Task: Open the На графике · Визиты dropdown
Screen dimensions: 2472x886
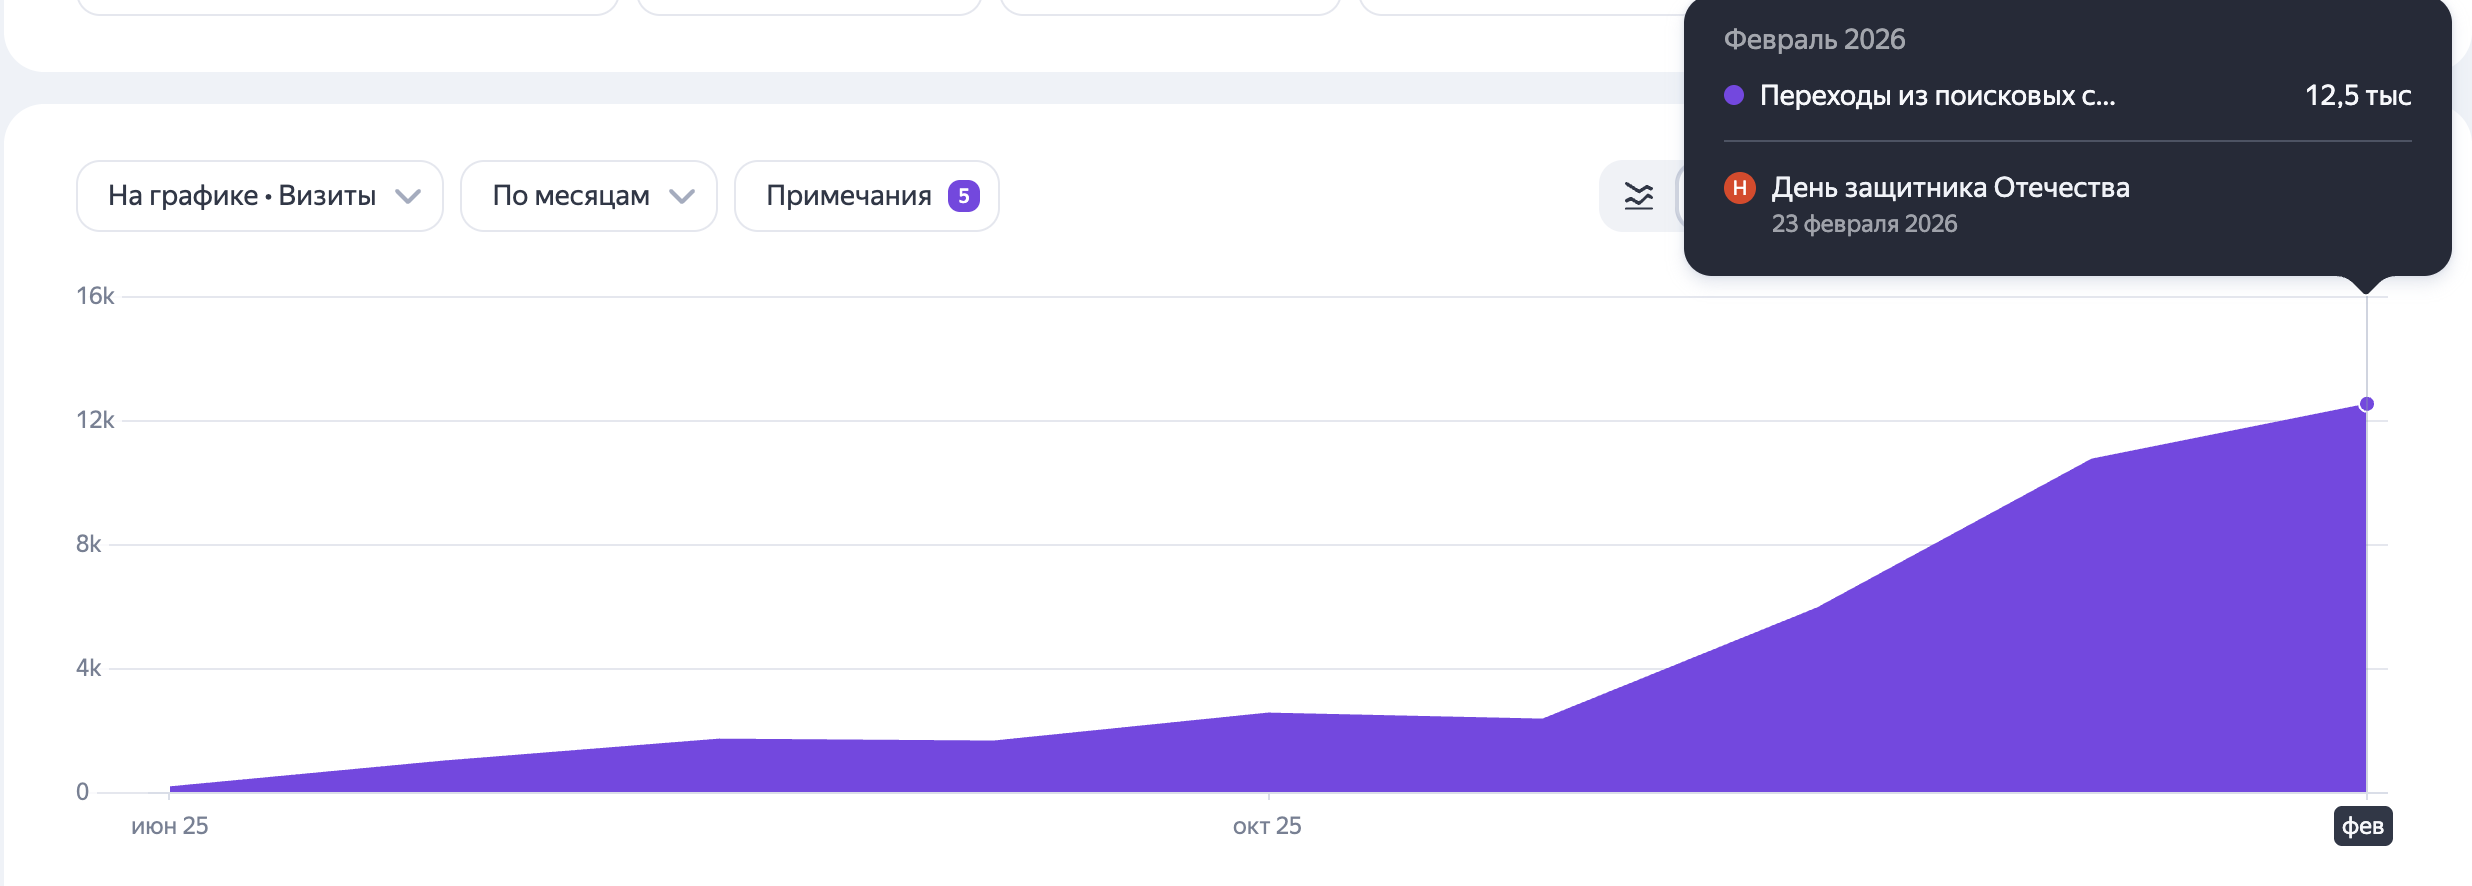Action: pyautogui.click(x=259, y=196)
